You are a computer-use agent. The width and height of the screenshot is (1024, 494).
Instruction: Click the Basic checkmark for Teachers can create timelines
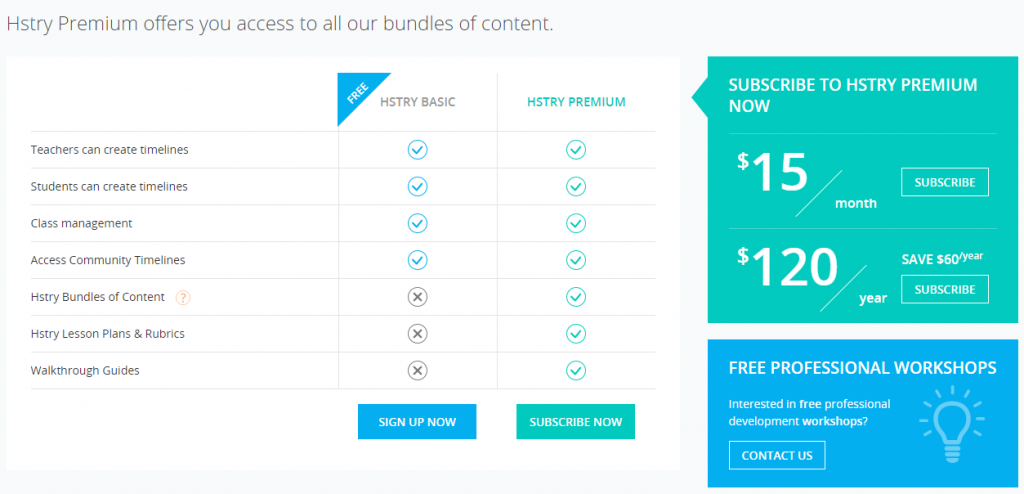click(x=417, y=150)
